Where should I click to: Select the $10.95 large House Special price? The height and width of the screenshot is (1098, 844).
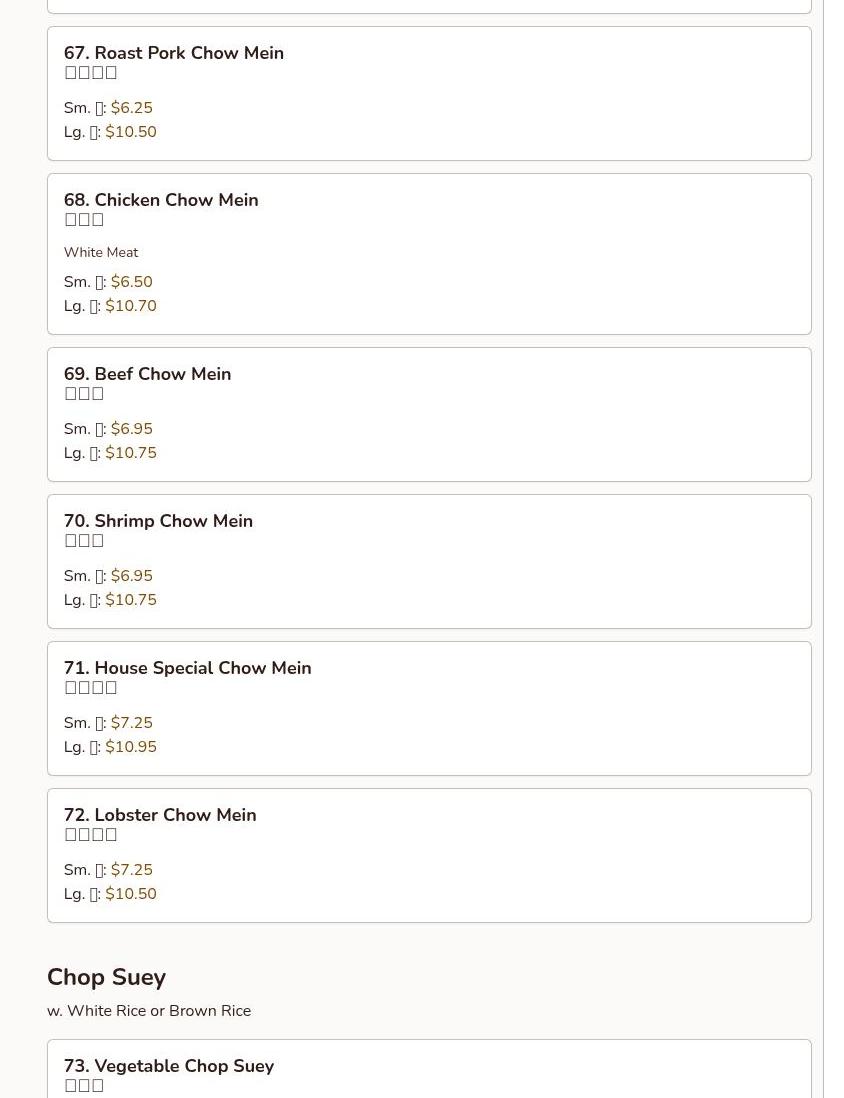(x=130, y=747)
